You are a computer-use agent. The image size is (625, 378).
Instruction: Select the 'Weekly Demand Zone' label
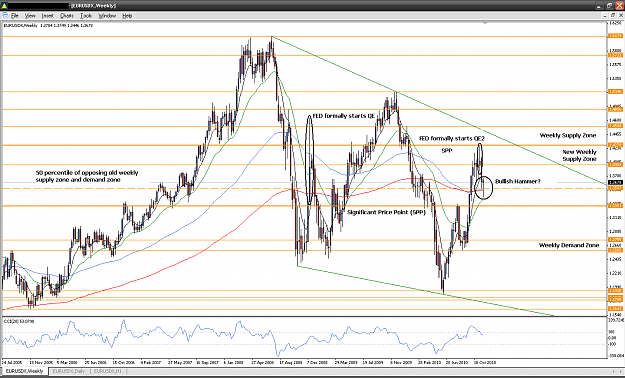pos(569,245)
